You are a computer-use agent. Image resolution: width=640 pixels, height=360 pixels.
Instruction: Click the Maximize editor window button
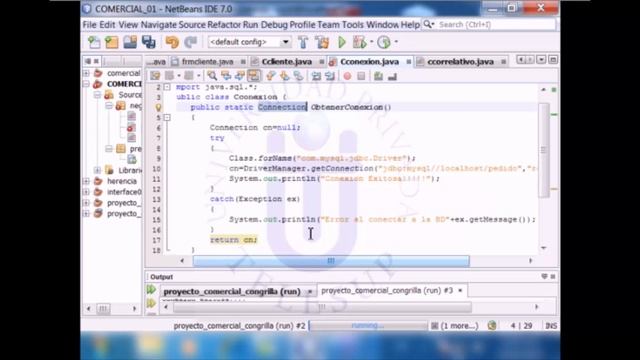point(553,60)
